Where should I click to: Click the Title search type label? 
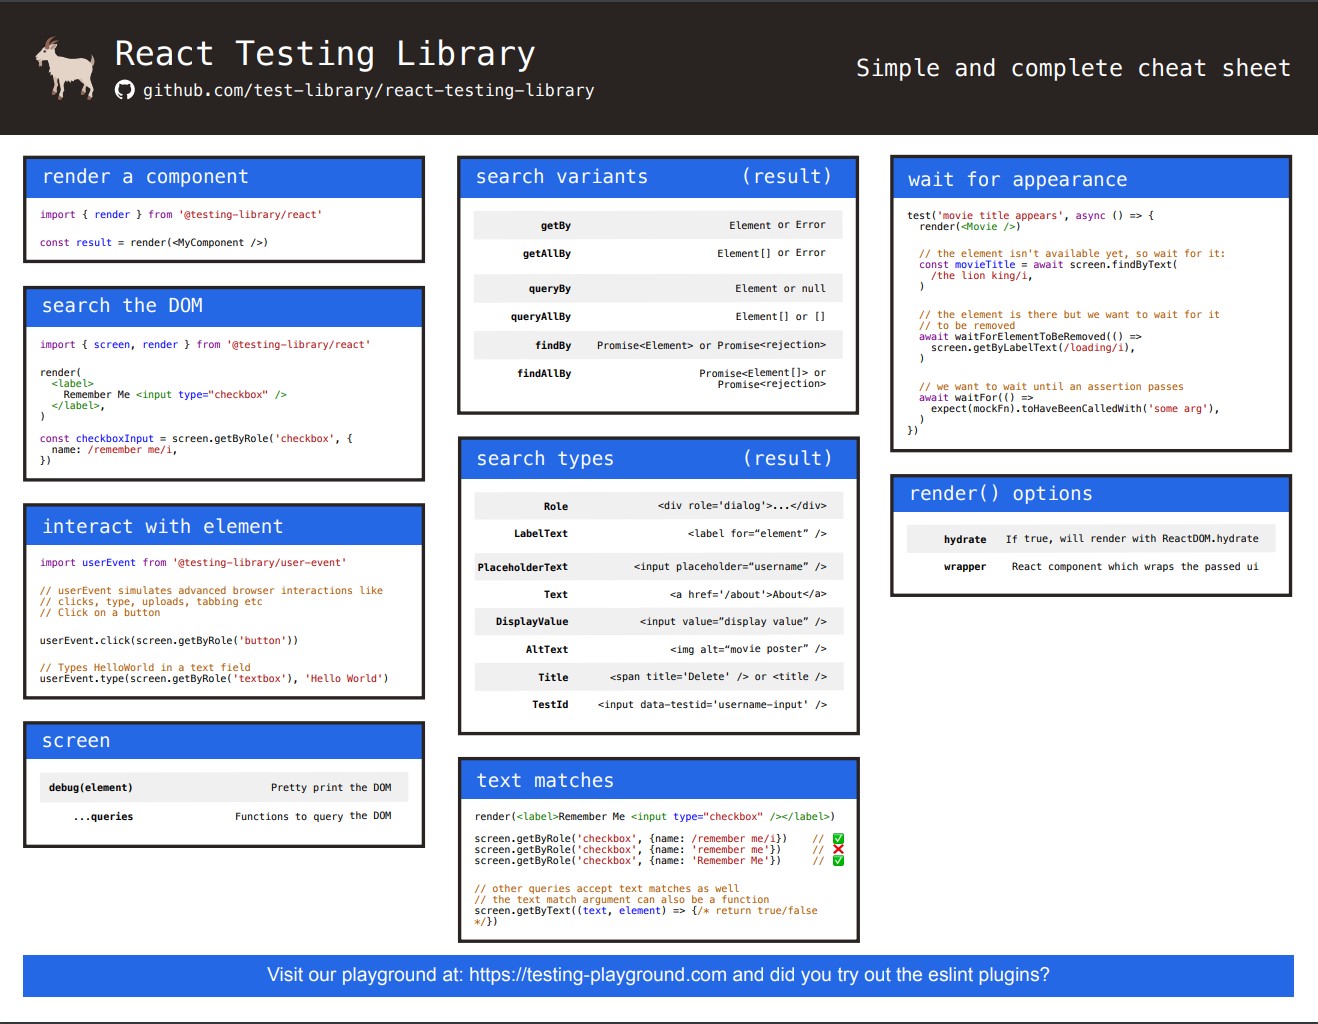[552, 678]
